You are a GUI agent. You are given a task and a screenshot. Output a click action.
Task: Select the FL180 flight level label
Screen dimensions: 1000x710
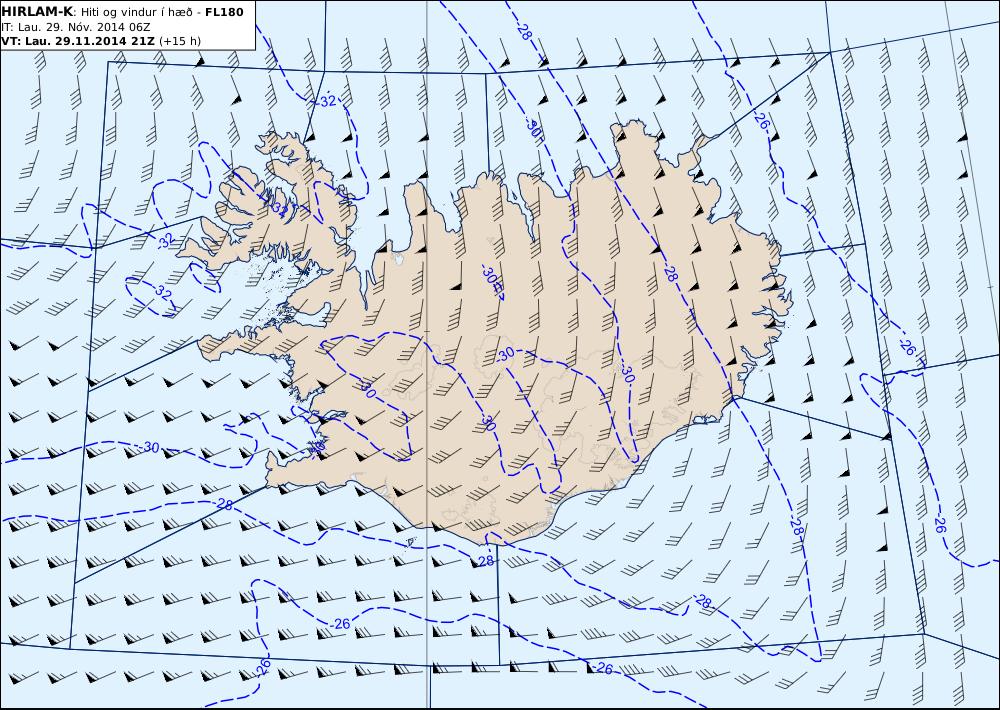pos(224,11)
